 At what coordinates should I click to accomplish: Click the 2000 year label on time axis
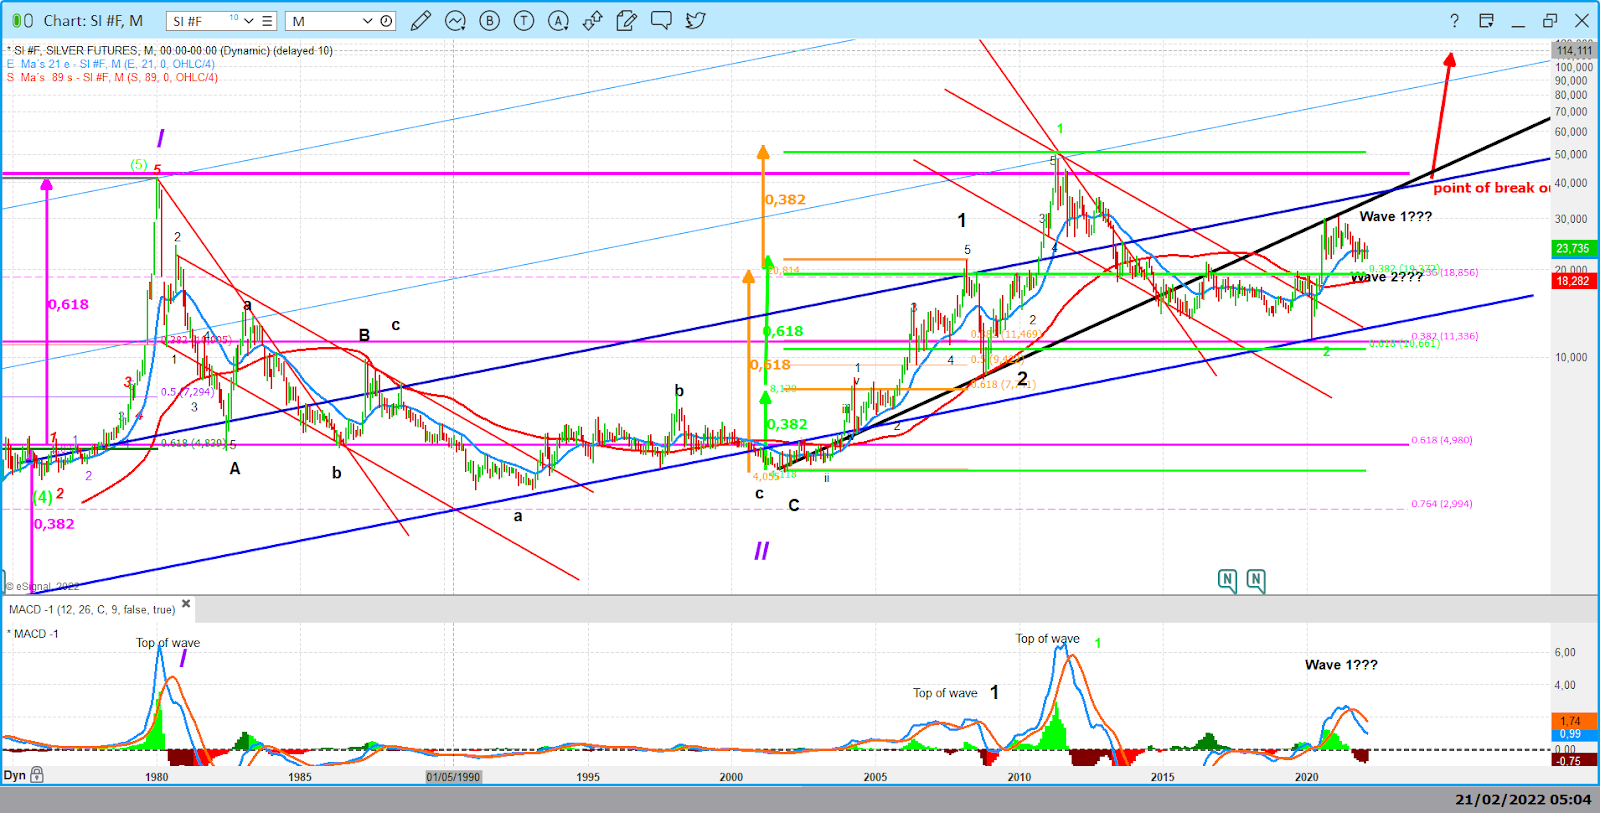pos(731,777)
